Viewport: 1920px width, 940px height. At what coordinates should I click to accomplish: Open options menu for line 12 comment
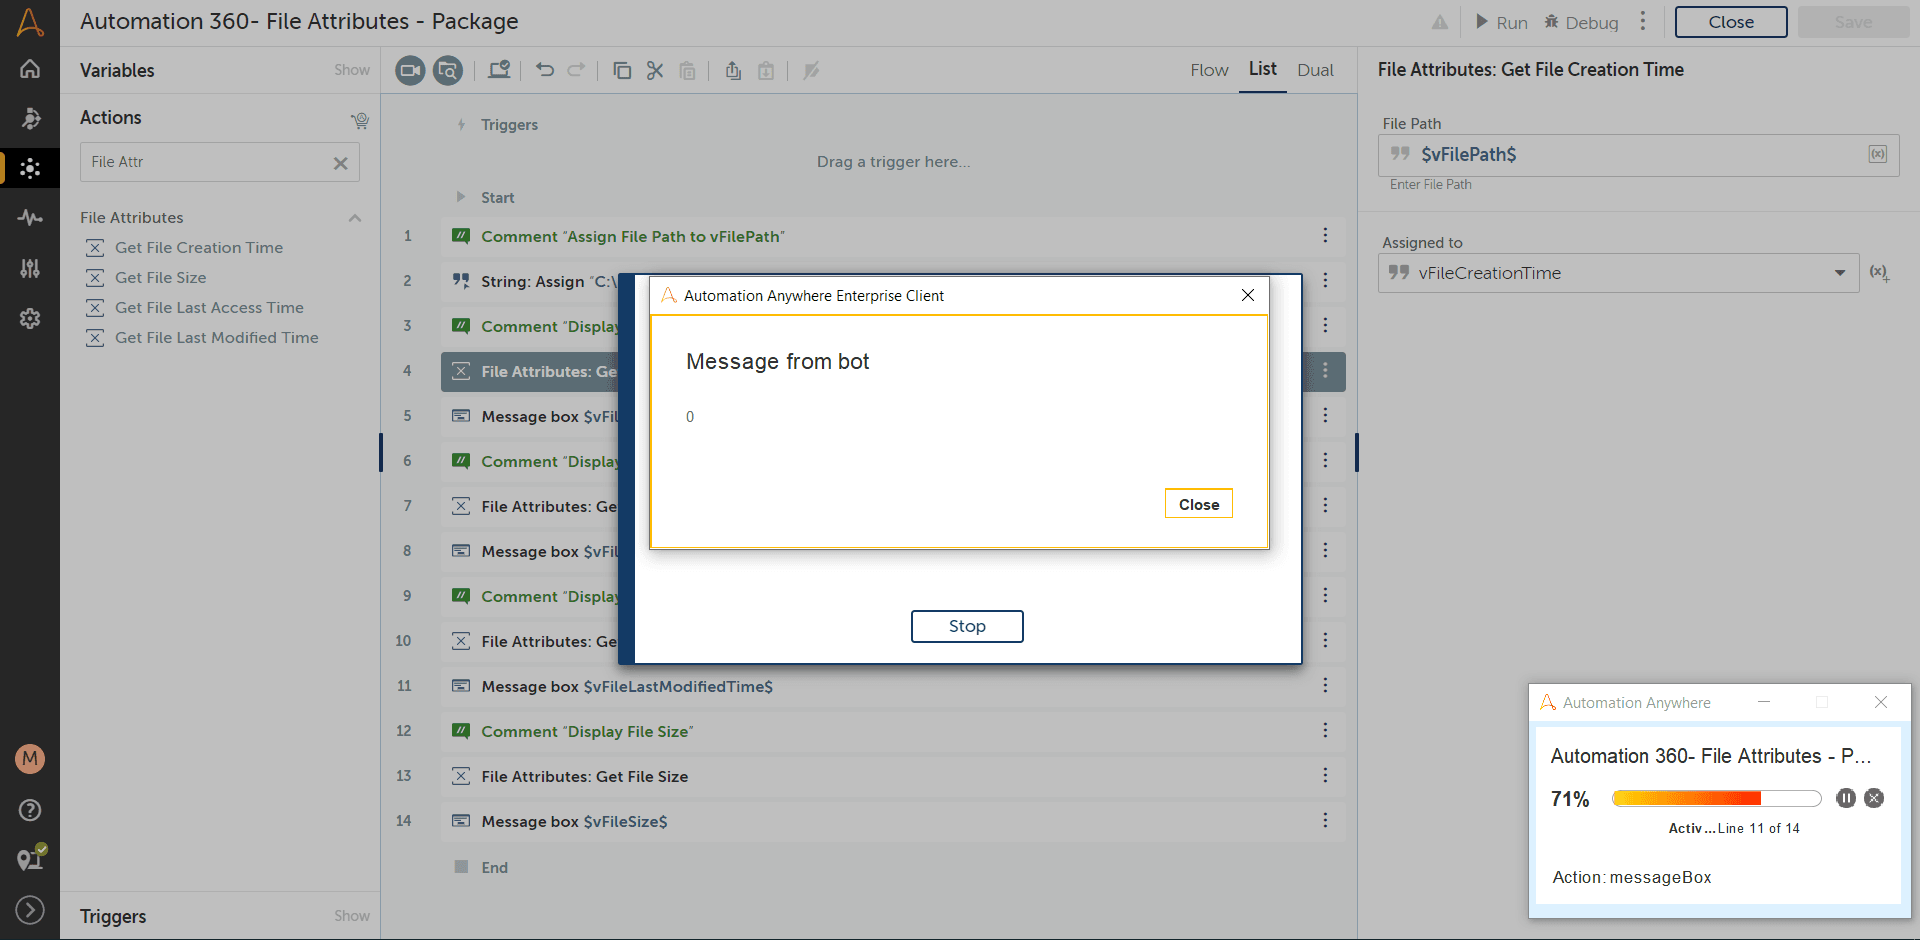(x=1325, y=731)
